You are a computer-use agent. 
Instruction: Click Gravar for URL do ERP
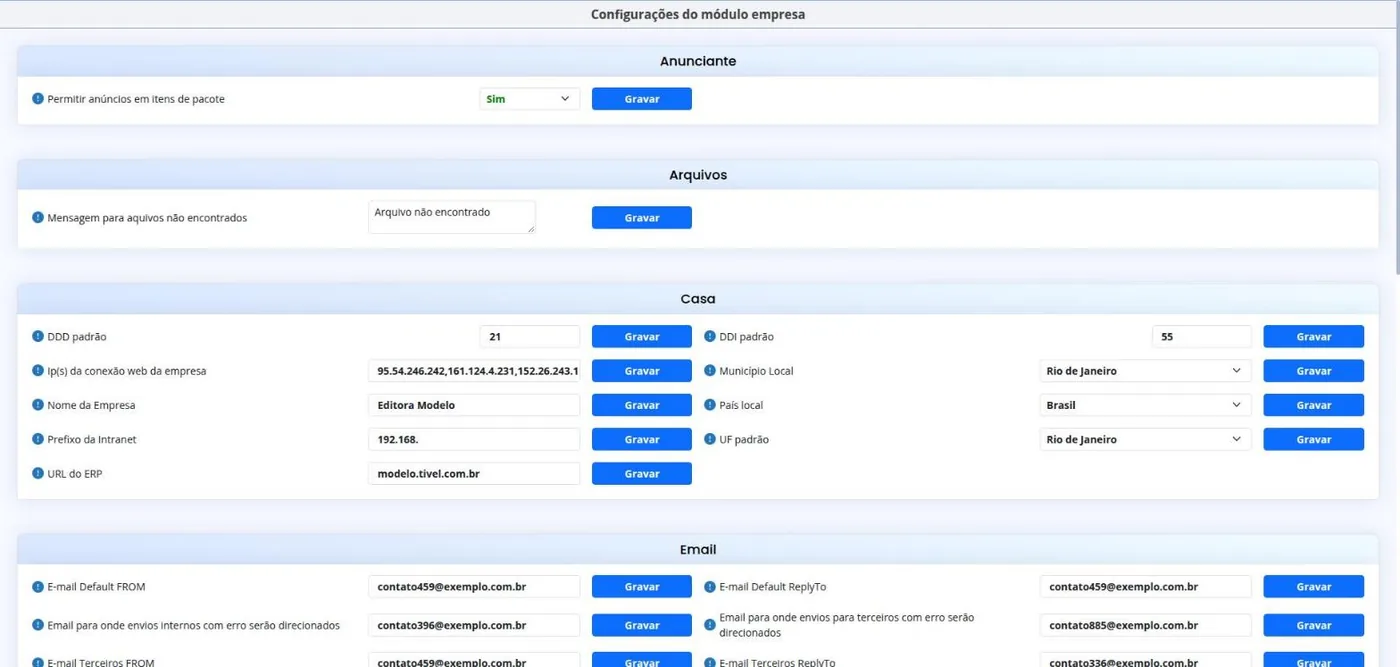[x=642, y=473]
